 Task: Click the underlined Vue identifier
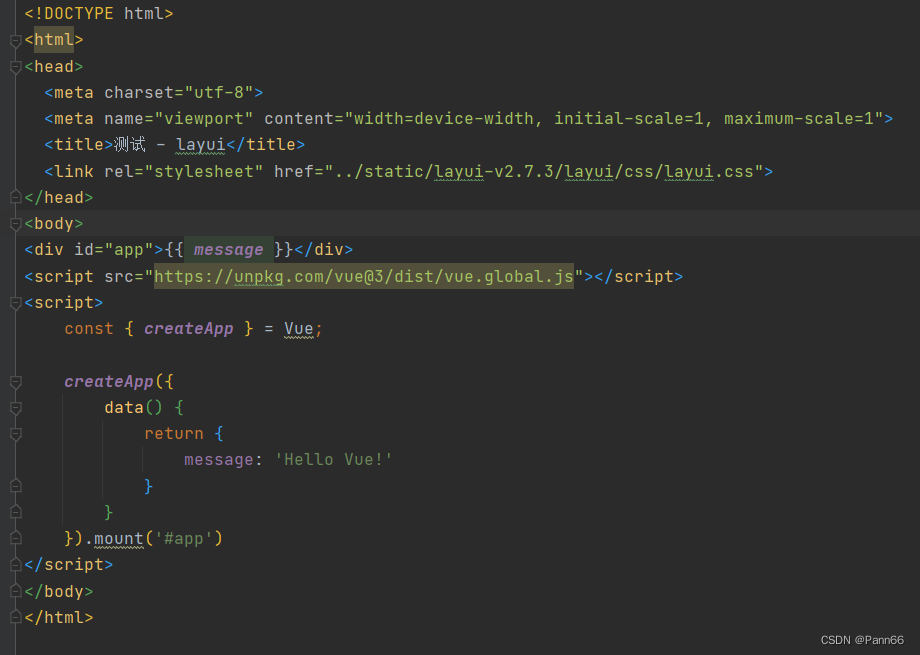[x=300, y=328]
